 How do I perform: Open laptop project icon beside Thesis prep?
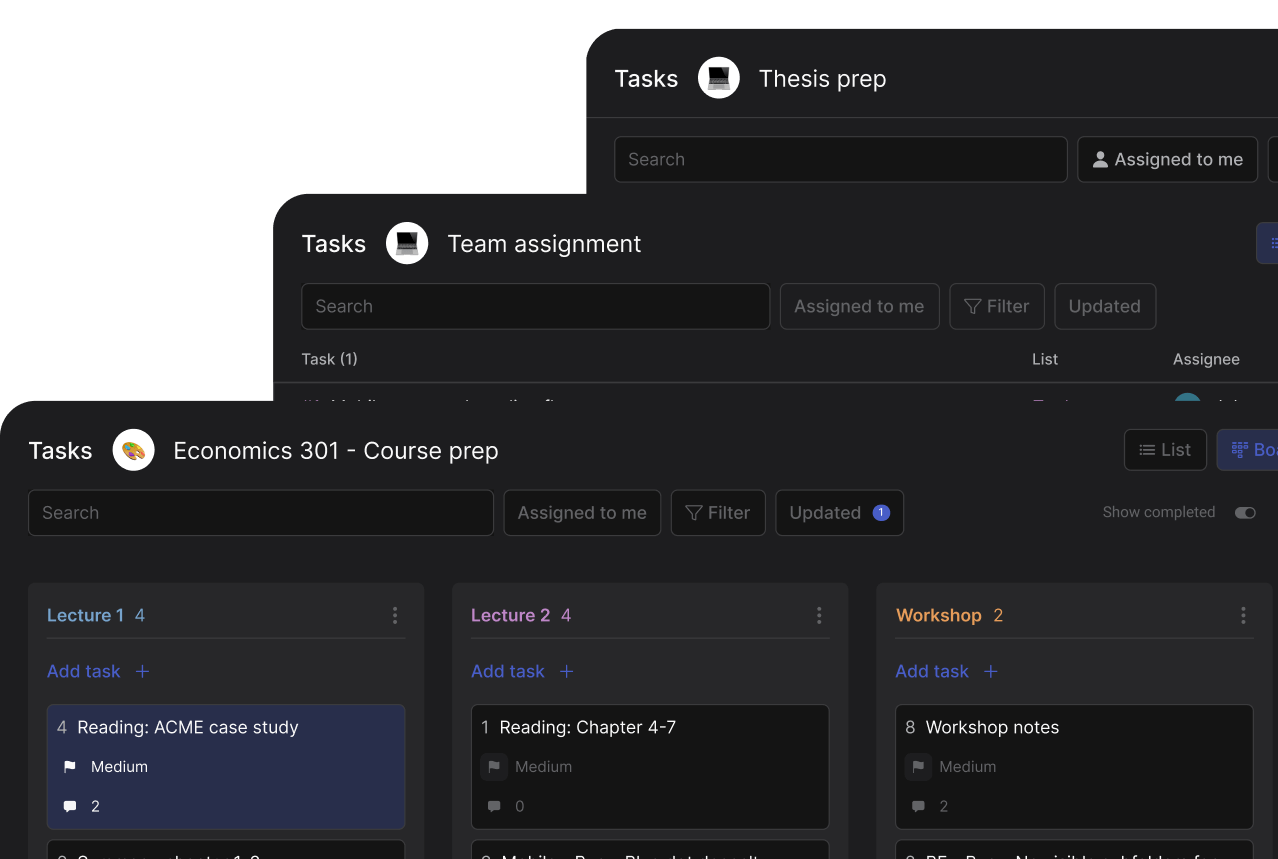[x=719, y=78]
